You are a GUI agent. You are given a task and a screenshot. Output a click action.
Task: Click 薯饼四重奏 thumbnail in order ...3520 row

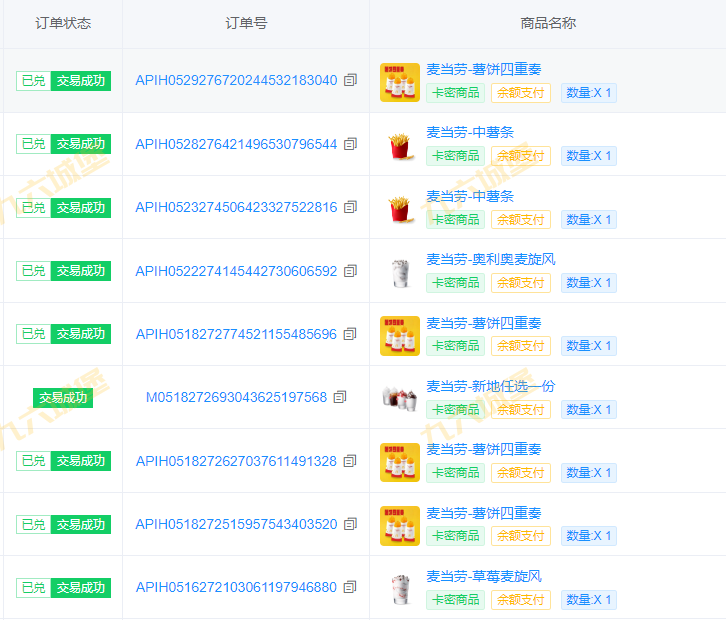point(400,526)
